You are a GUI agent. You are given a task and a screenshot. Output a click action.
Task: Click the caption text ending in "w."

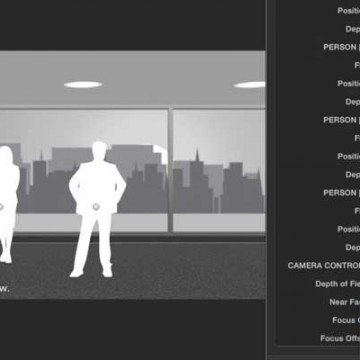[4, 289]
